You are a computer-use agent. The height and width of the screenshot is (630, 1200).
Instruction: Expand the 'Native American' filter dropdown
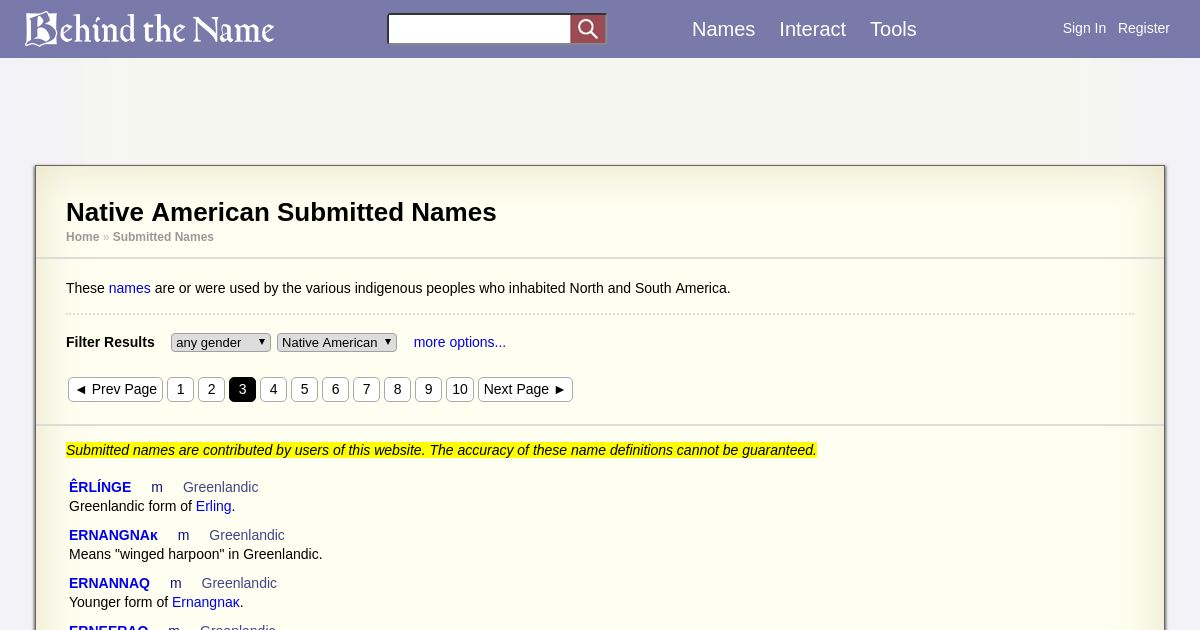pos(337,342)
